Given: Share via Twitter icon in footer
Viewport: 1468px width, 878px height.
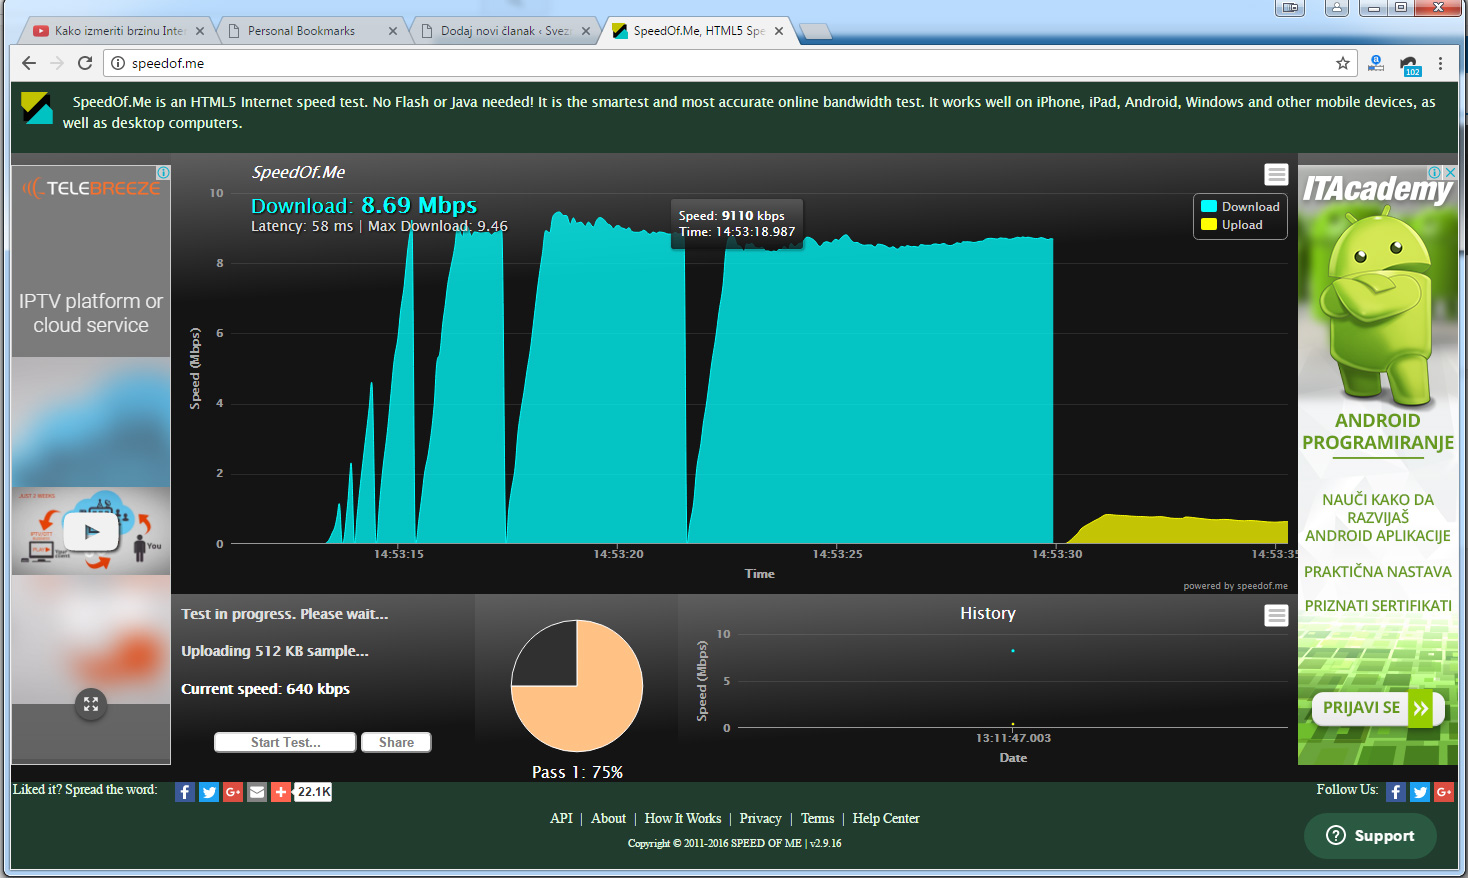Looking at the screenshot, I should tap(209, 792).
